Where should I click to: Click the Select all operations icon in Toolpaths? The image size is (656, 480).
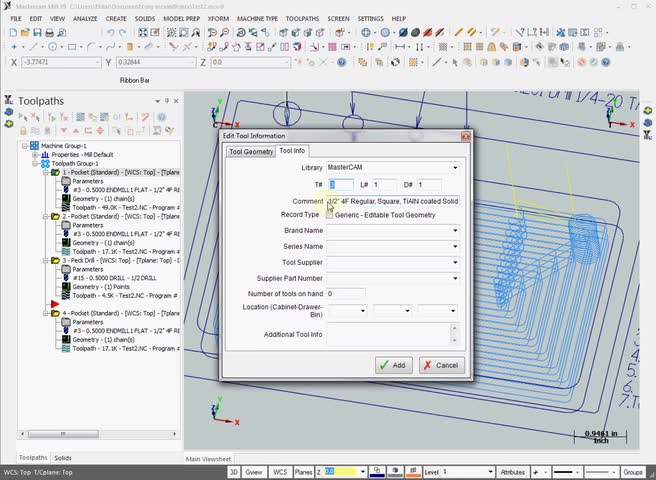click(x=23, y=117)
